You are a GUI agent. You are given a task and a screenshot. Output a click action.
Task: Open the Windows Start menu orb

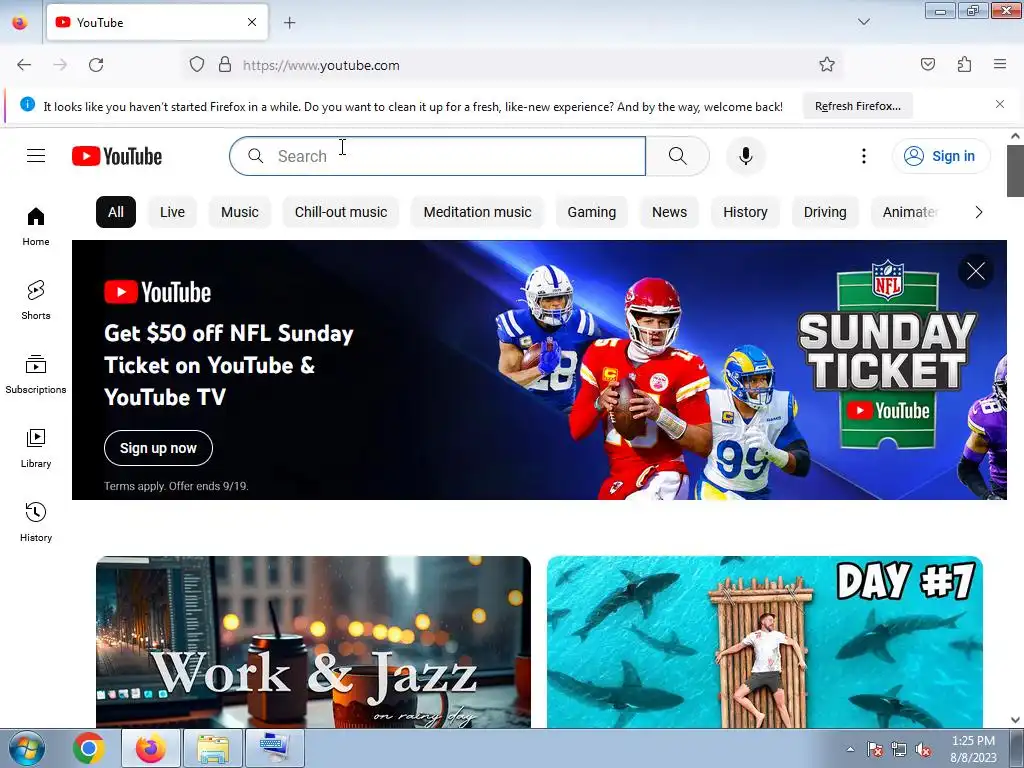point(26,748)
